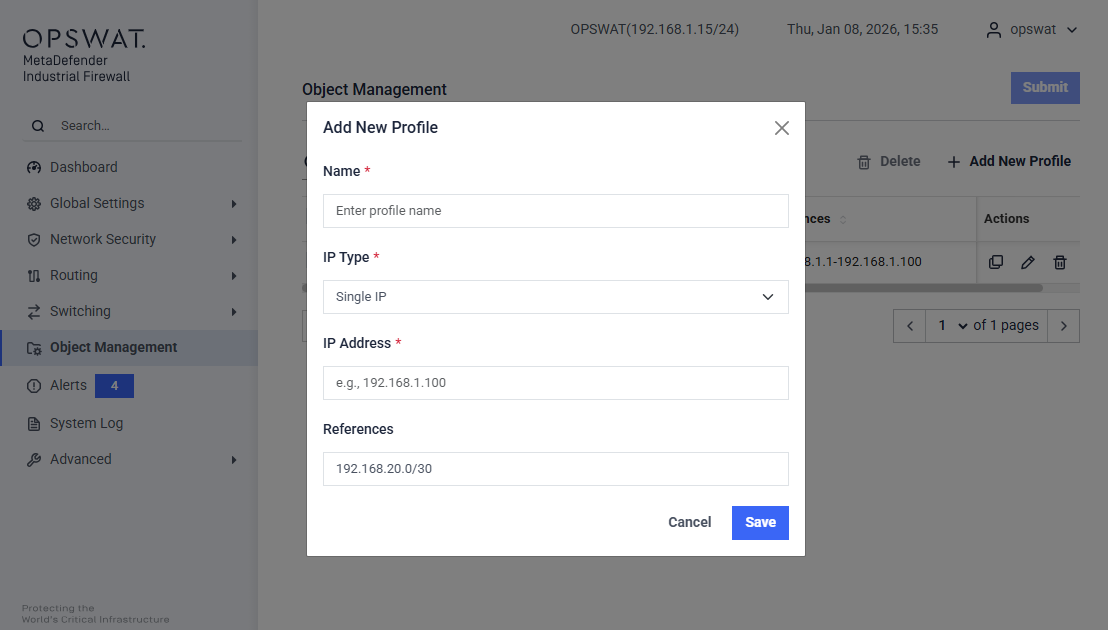Expand the Routing submenu arrow
The image size is (1108, 630).
tap(234, 276)
